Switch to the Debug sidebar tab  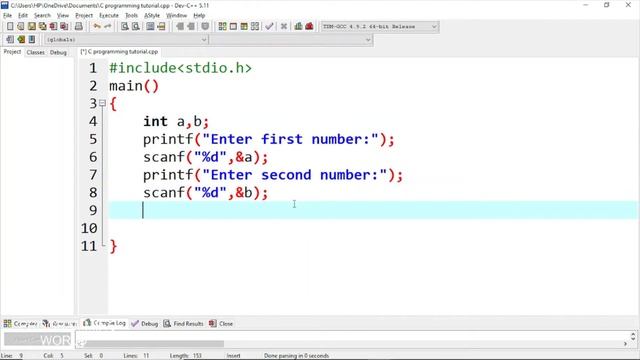click(58, 52)
